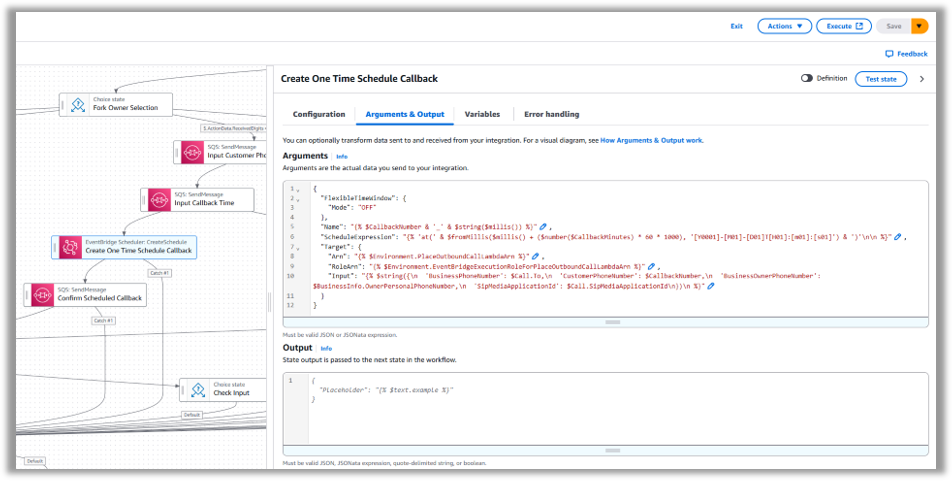Click the drag handle on Fork Owner Selection node

click(63, 104)
